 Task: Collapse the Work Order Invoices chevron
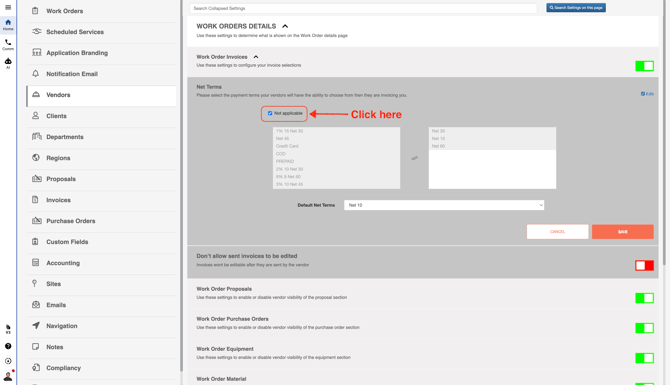tap(256, 57)
